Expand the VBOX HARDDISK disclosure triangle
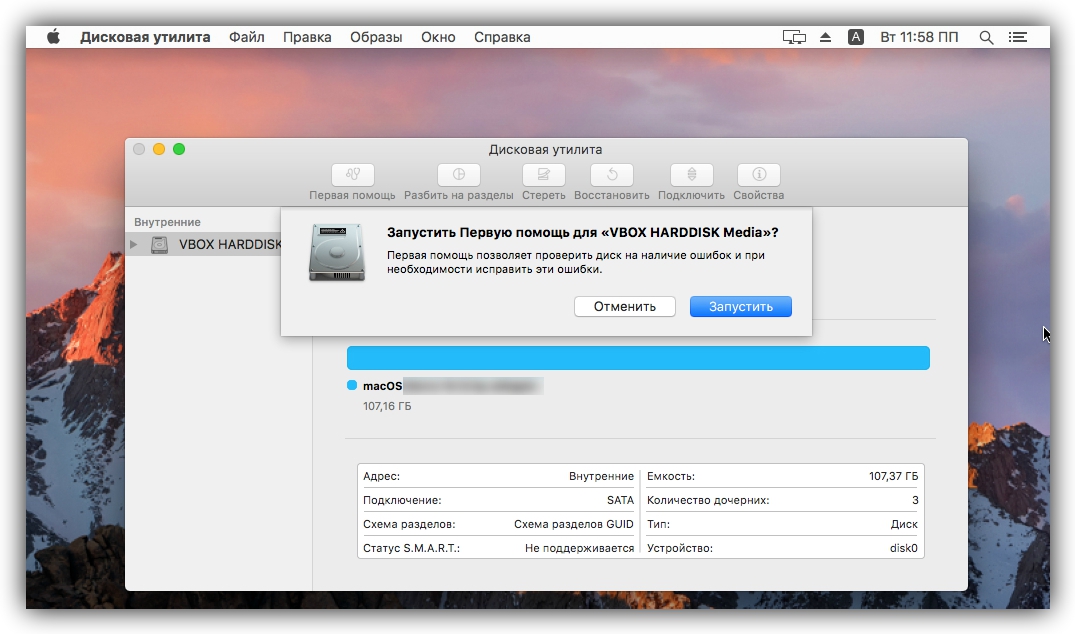The height and width of the screenshot is (634, 1075). click(x=134, y=244)
